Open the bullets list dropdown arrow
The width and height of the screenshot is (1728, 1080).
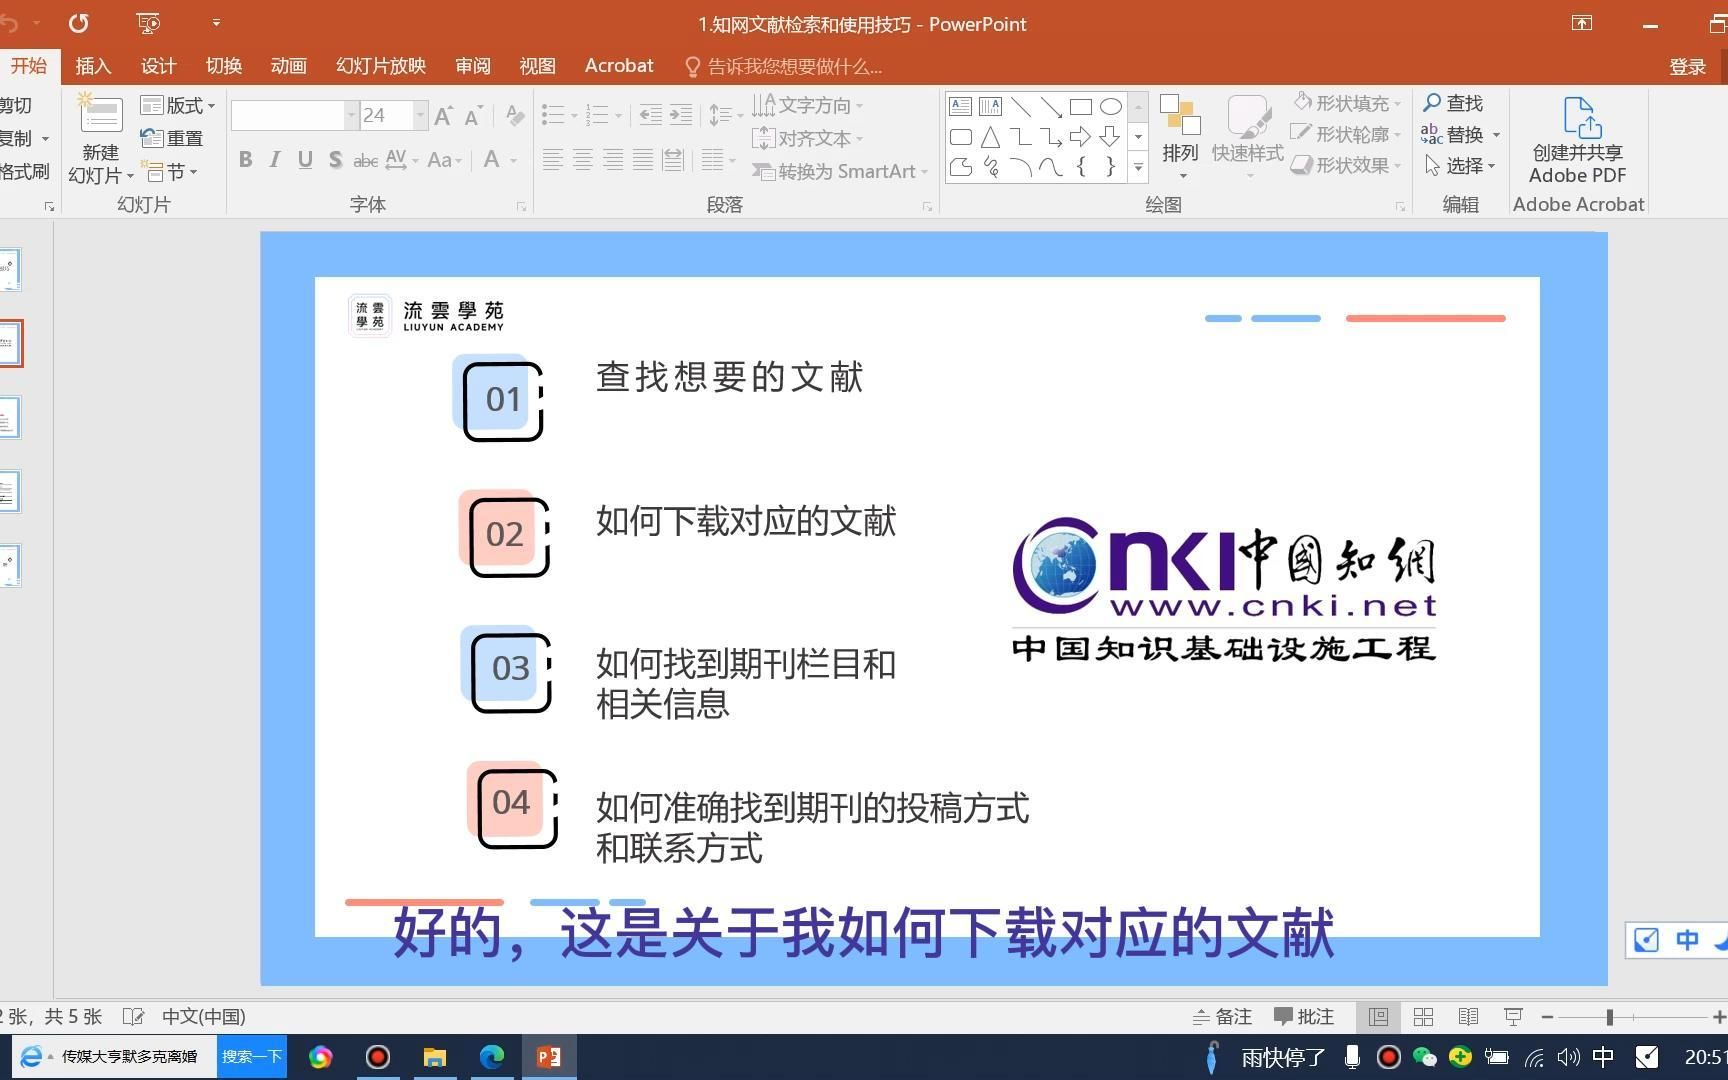tap(574, 116)
